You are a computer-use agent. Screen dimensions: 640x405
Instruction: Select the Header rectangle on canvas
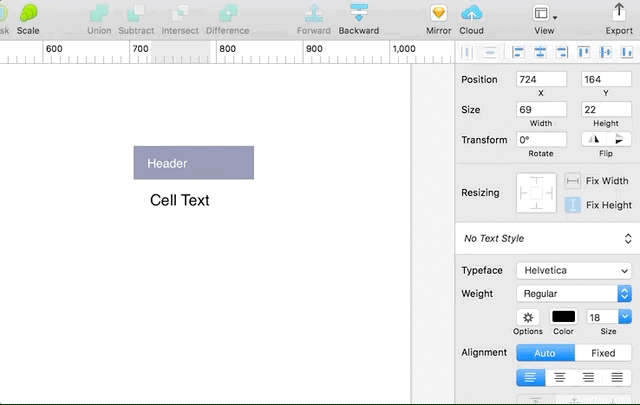click(193, 162)
